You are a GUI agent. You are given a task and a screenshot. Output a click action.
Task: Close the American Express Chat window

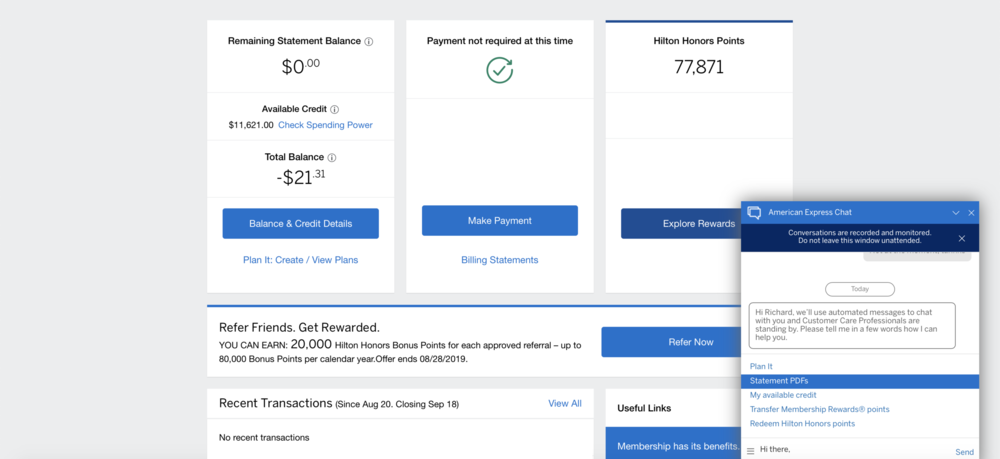[971, 213]
